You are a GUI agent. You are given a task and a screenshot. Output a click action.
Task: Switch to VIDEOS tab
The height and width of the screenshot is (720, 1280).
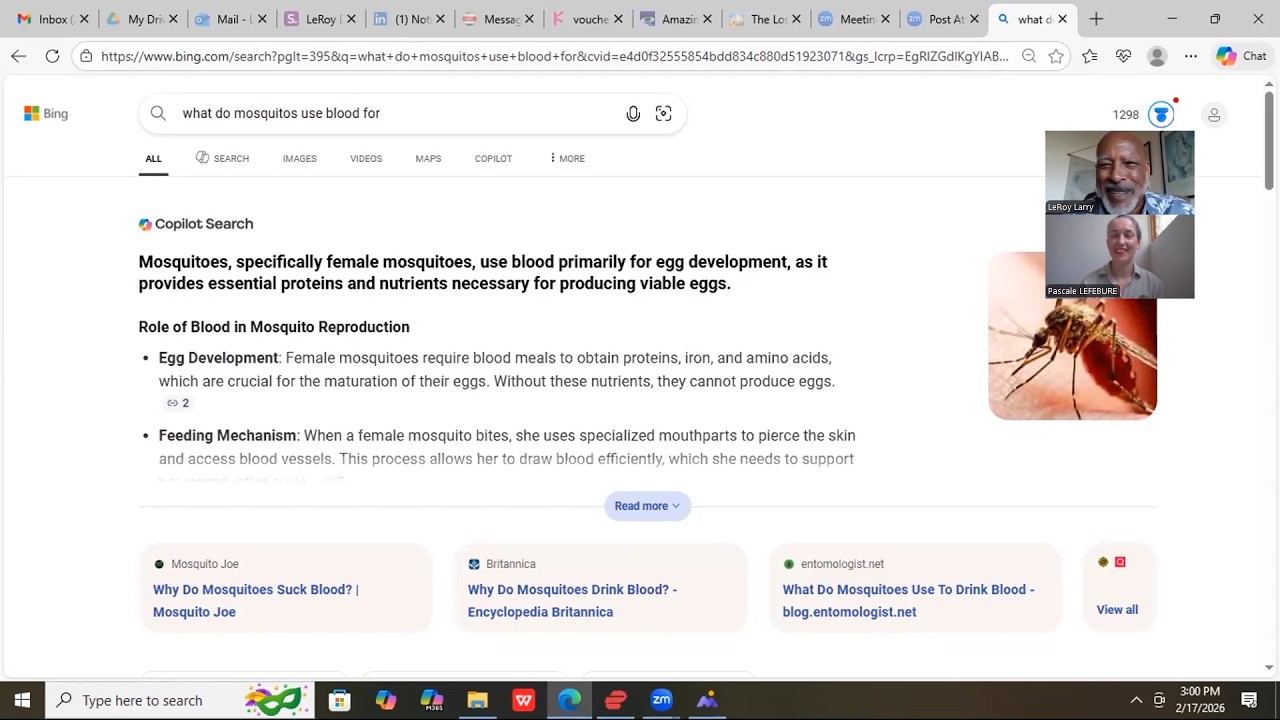366,158
